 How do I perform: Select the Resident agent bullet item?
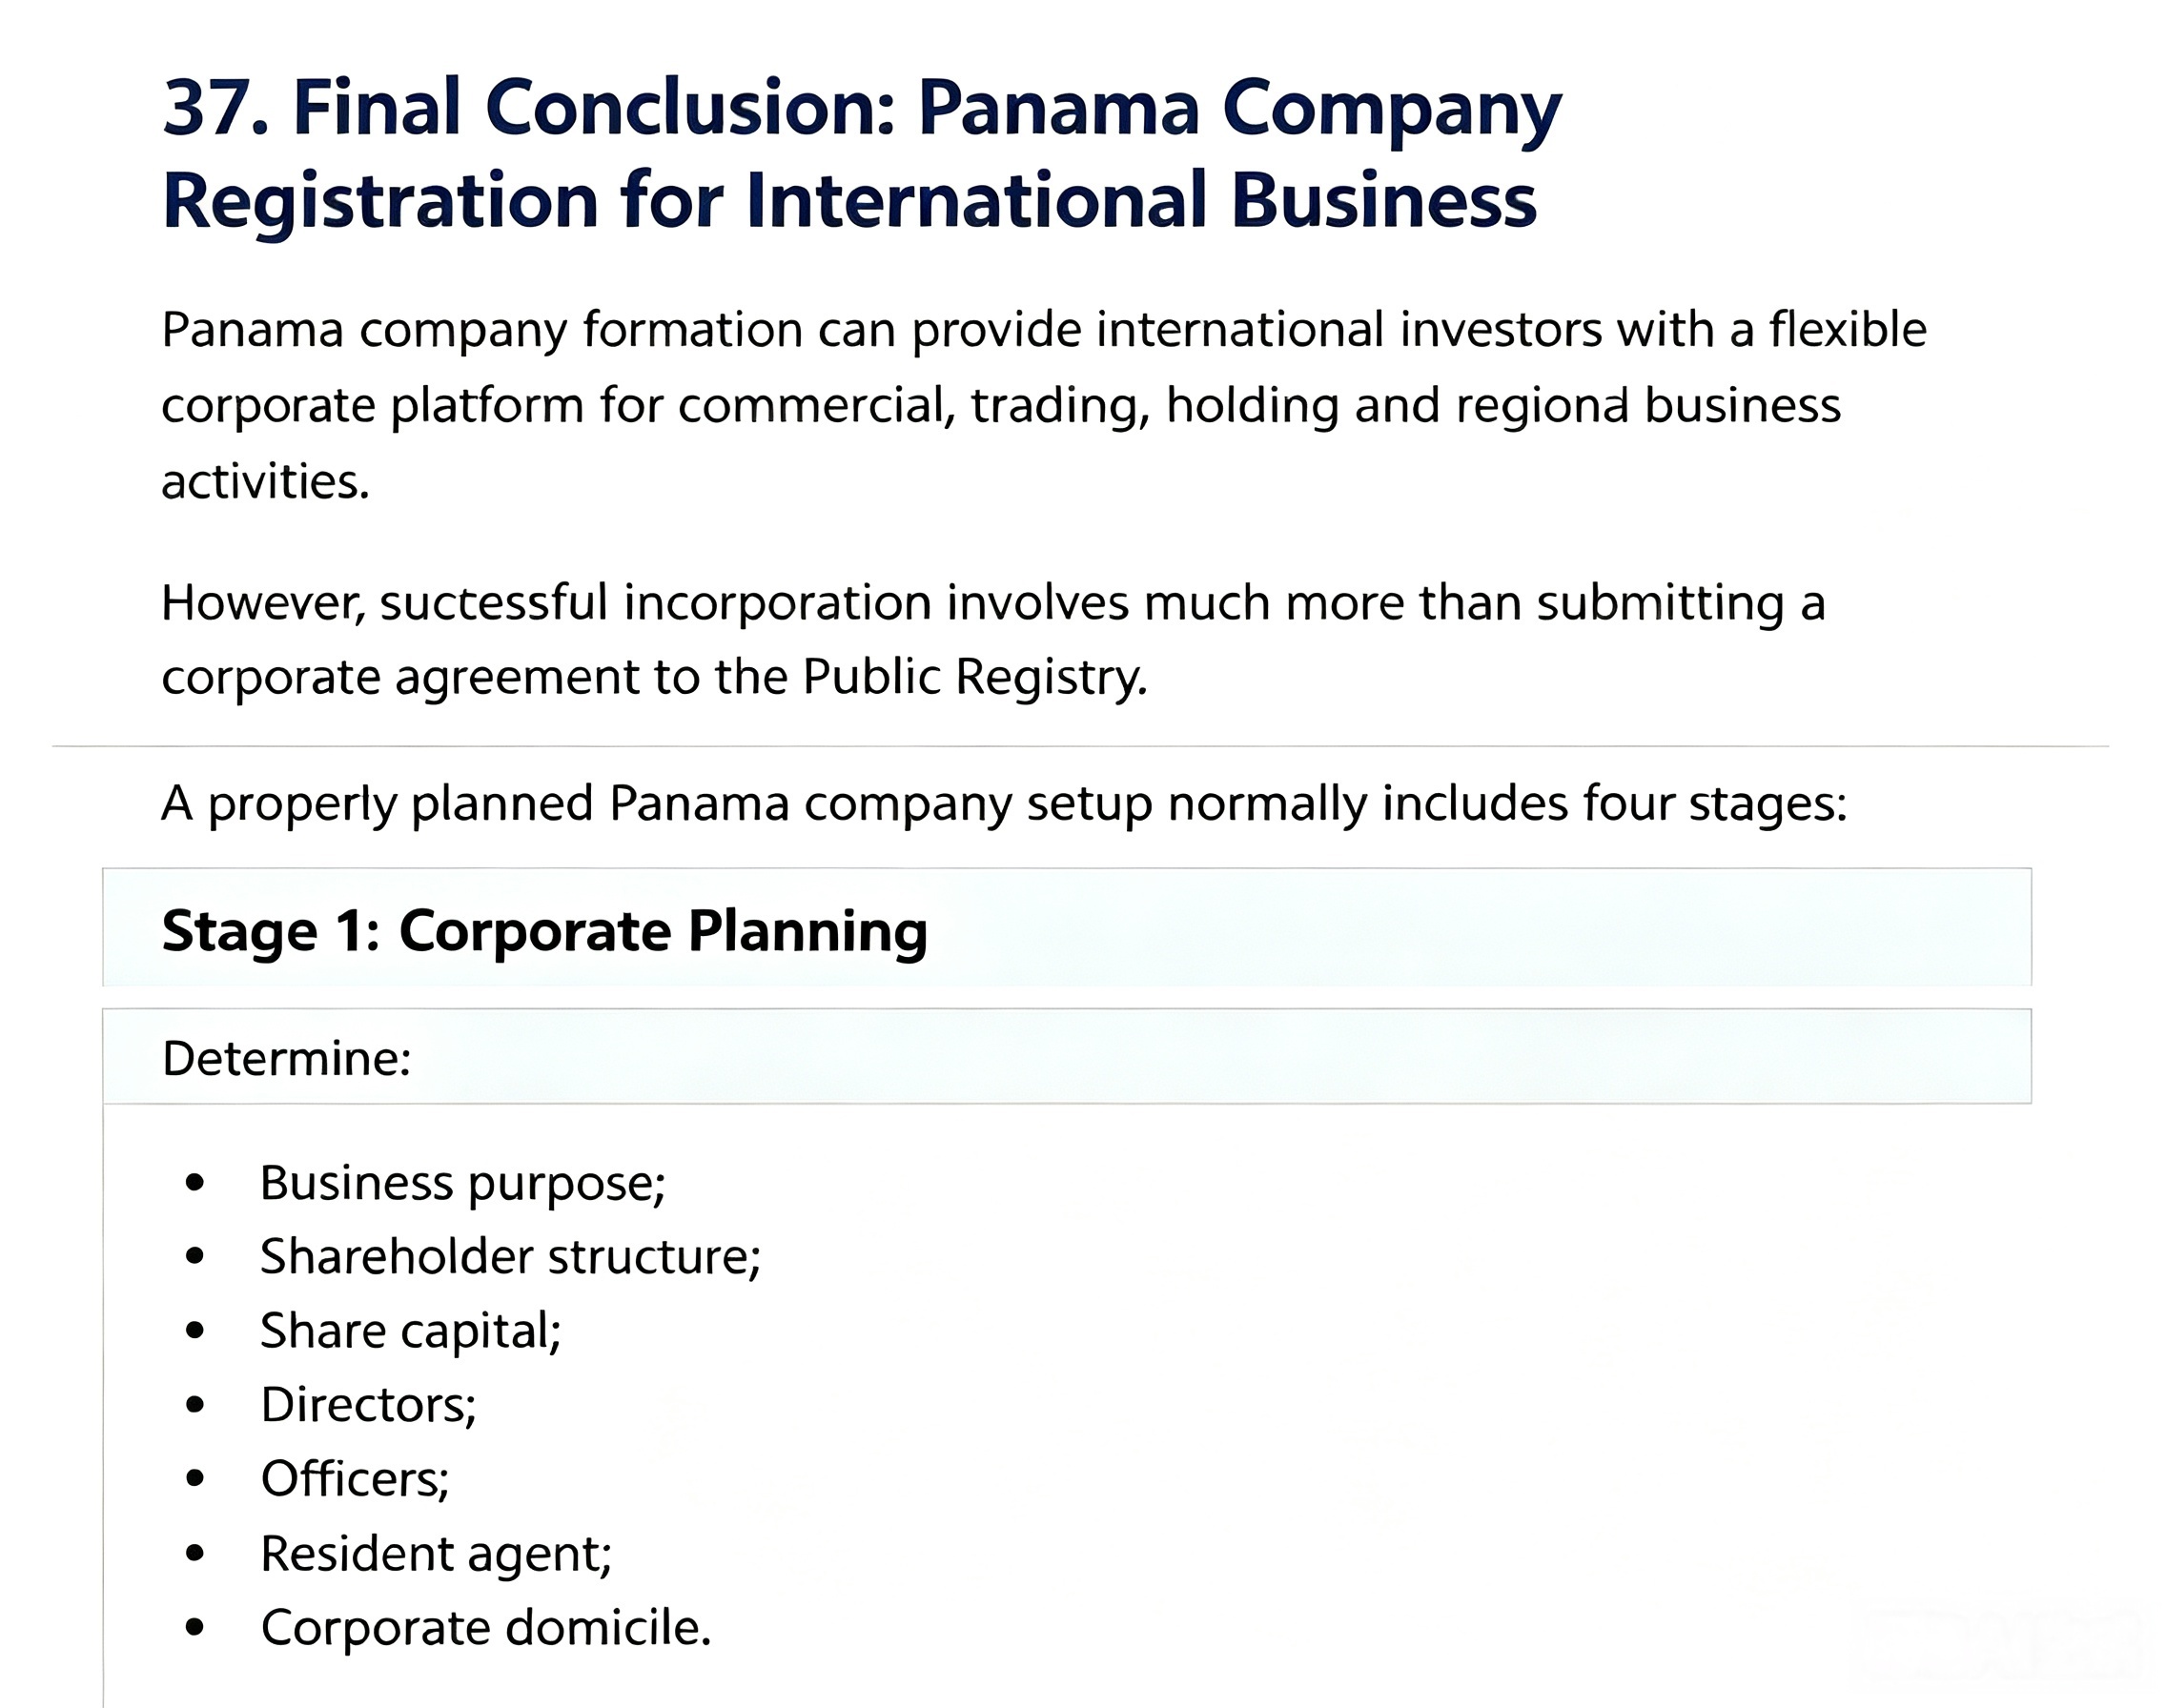coord(436,1553)
